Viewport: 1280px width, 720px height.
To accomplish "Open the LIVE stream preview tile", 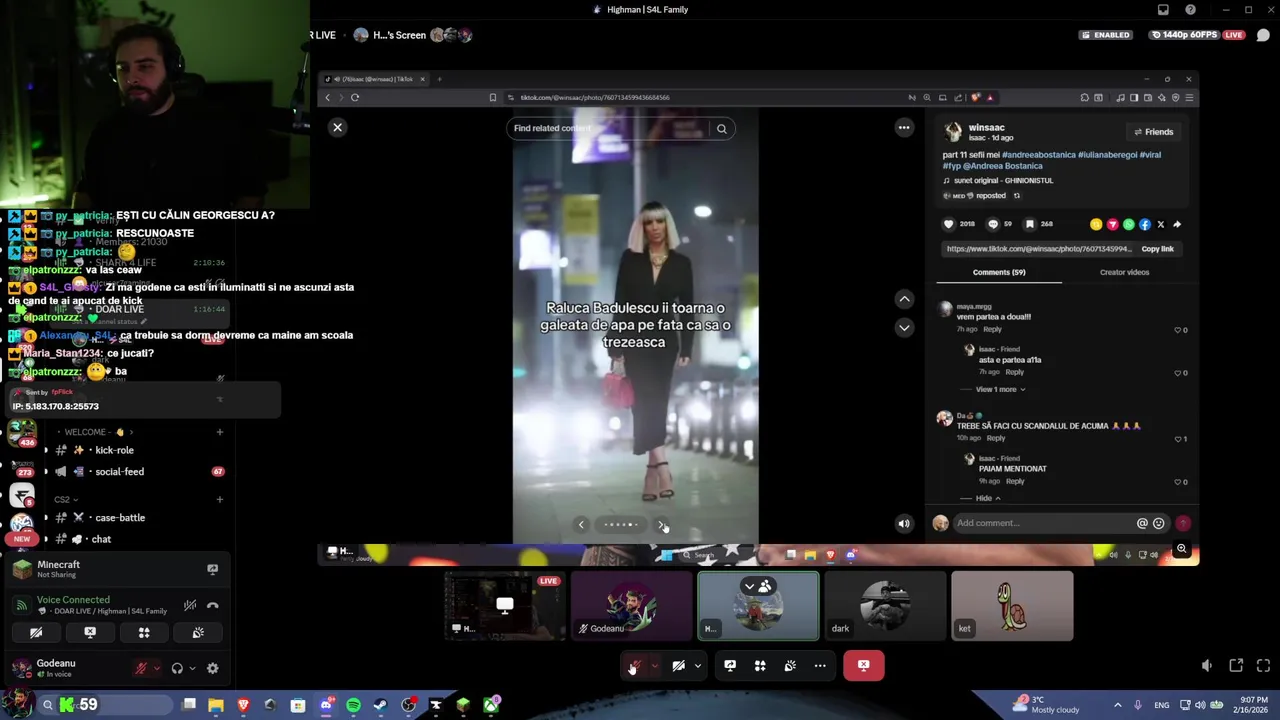I will coord(504,605).
